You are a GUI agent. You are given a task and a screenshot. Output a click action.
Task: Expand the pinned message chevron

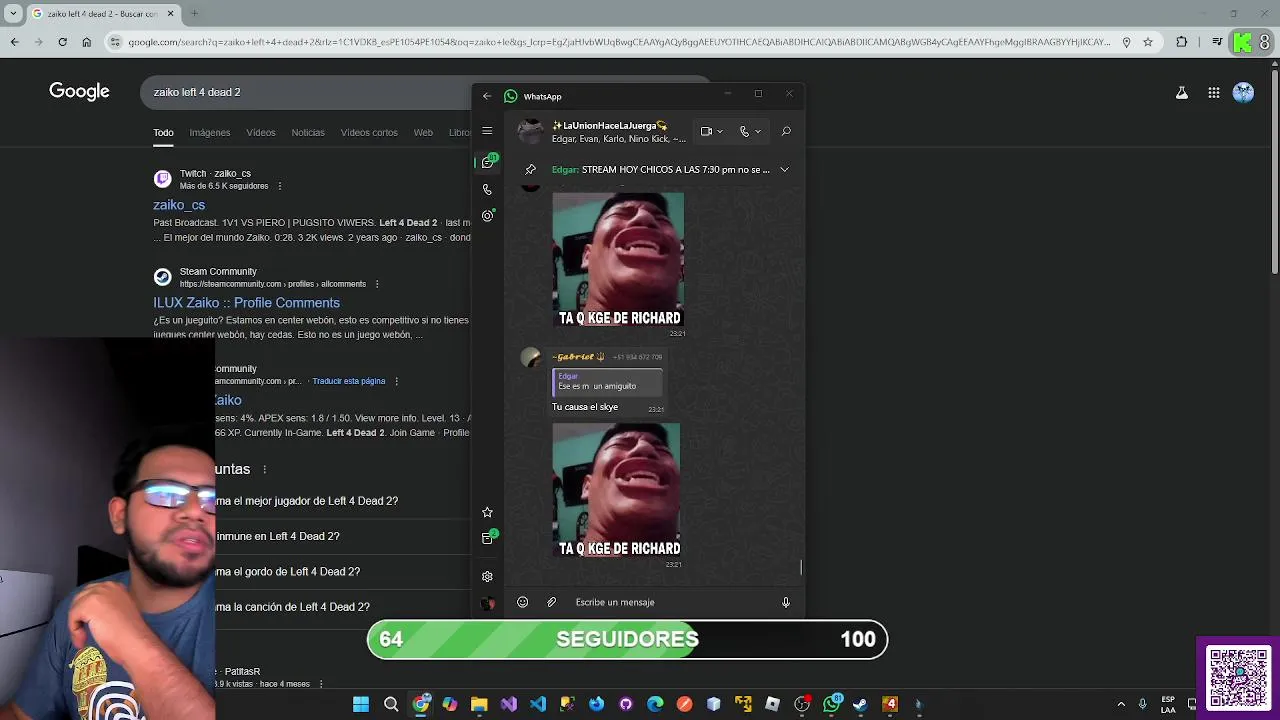tap(784, 170)
